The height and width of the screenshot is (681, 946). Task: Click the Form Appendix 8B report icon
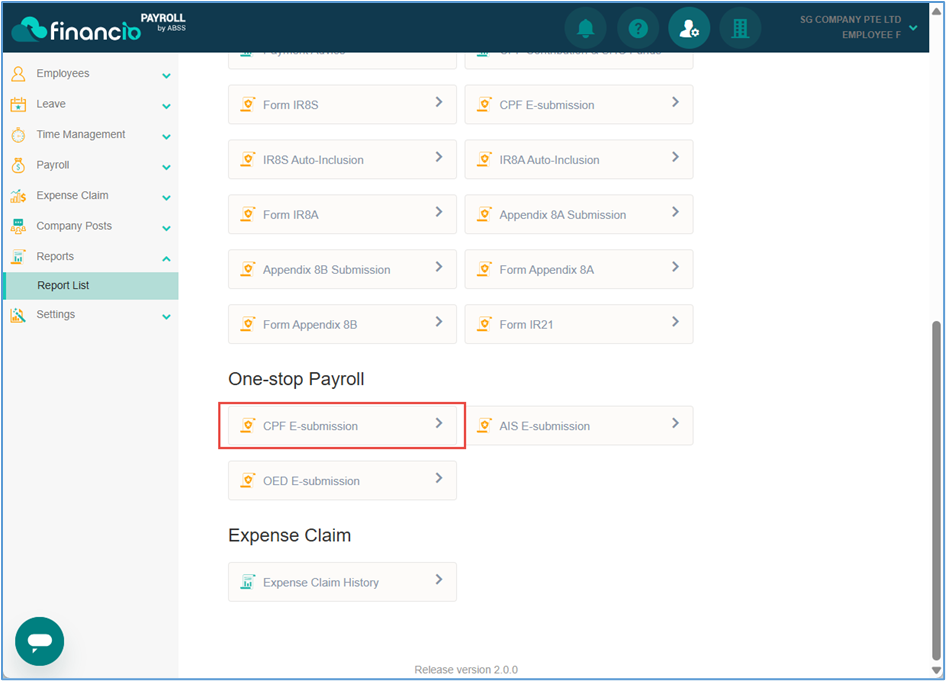pos(247,324)
